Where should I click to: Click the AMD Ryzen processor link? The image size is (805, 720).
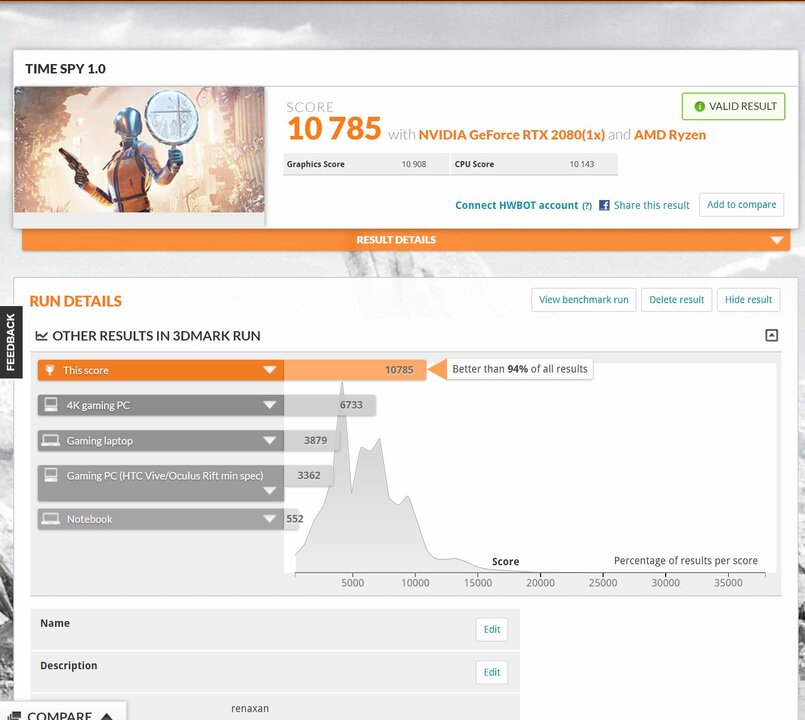coord(670,135)
